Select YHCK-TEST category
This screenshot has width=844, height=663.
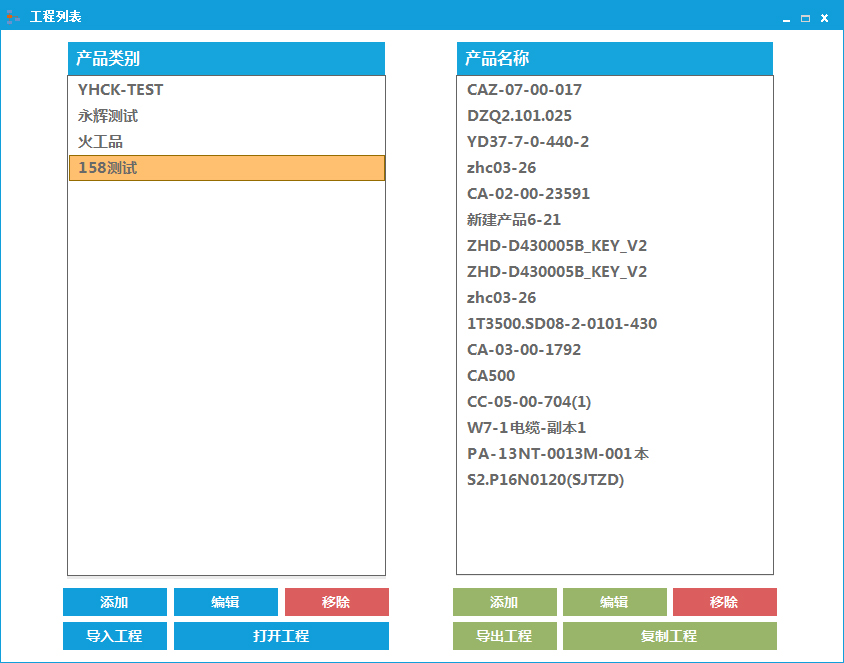121,90
